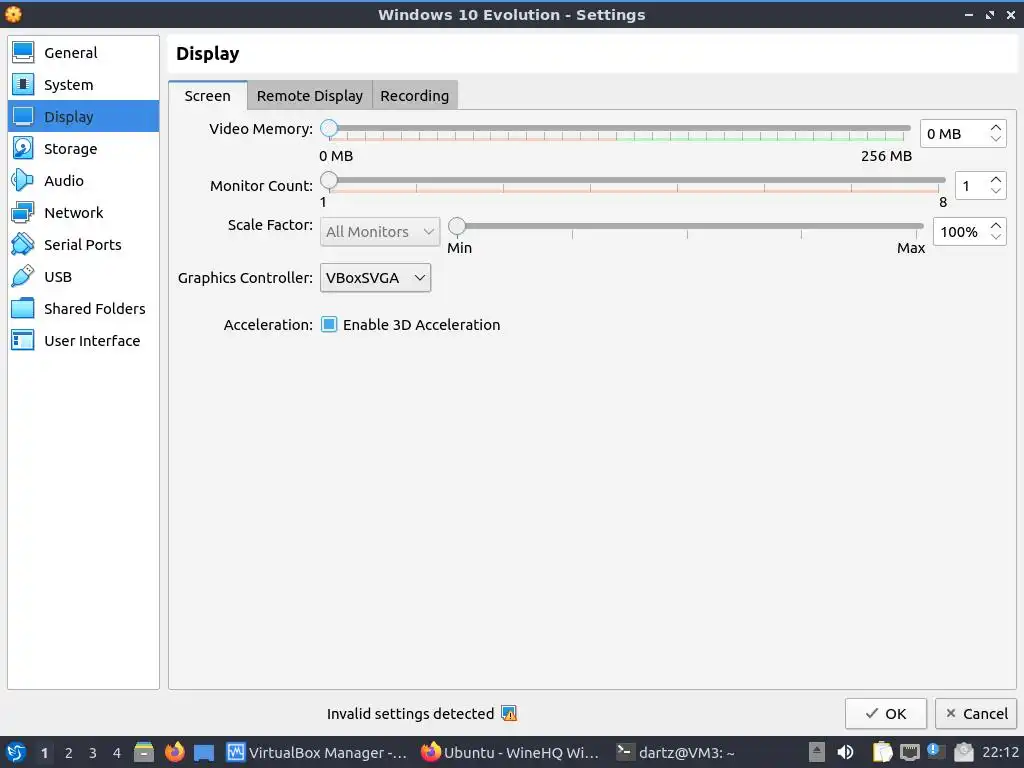Increase Video Memory with the up arrow
Image resolution: width=1024 pixels, height=768 pixels.
(x=995, y=127)
